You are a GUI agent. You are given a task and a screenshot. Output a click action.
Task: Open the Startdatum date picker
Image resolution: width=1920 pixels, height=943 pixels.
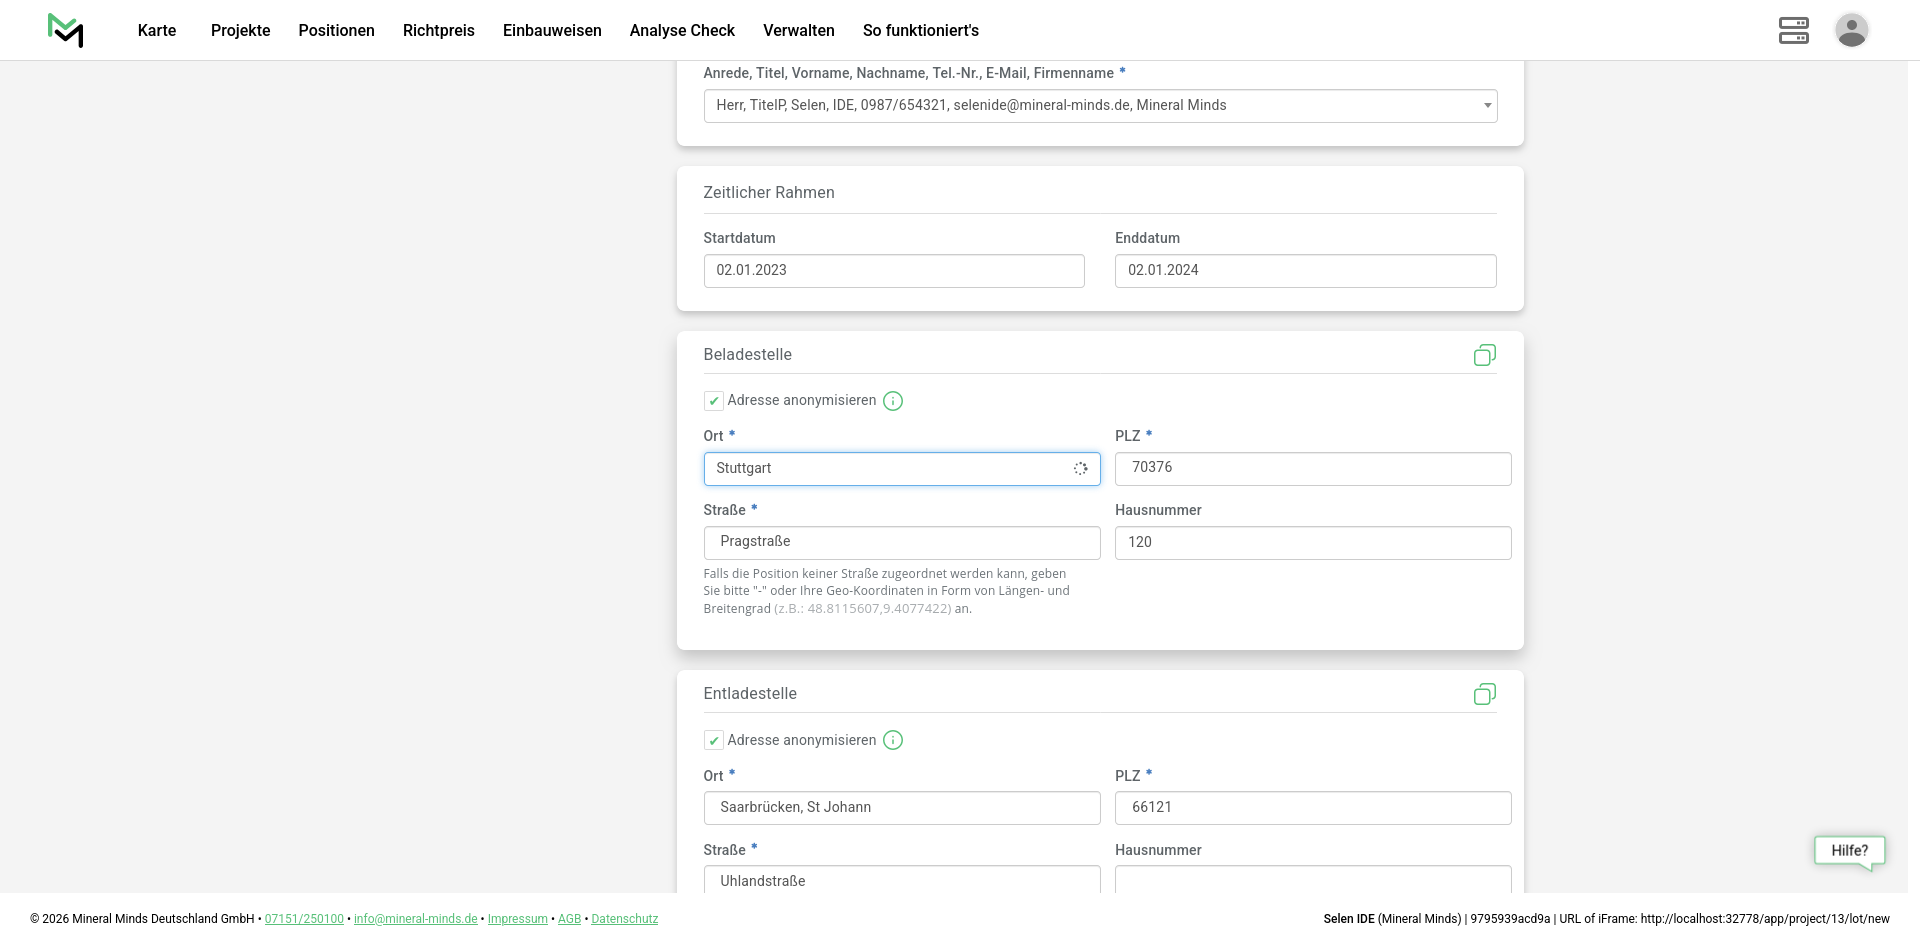click(x=893, y=271)
